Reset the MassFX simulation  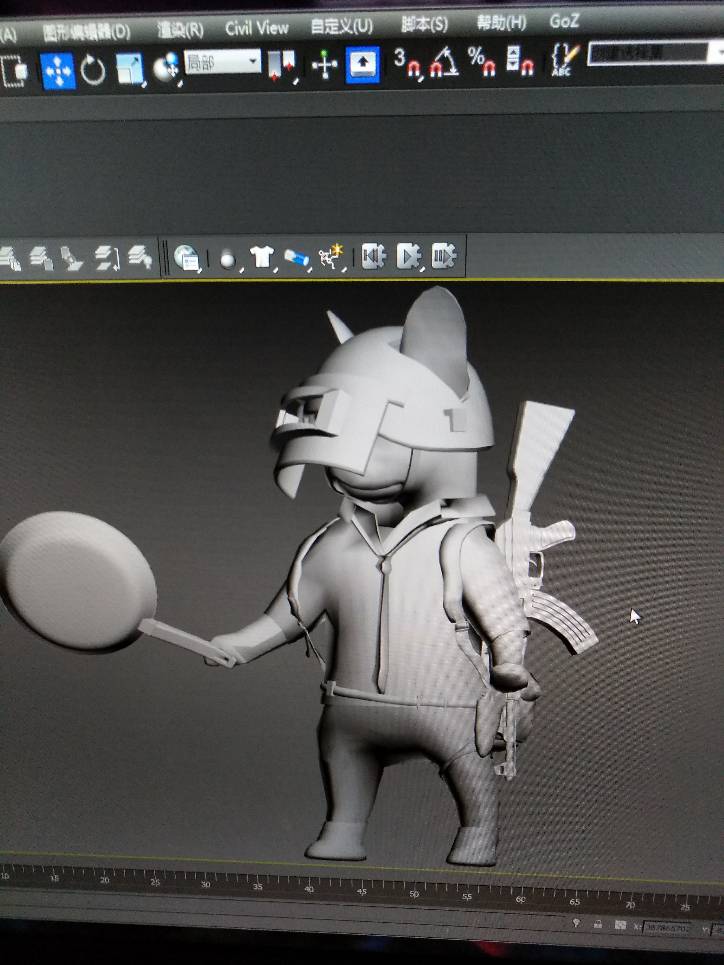(x=374, y=255)
